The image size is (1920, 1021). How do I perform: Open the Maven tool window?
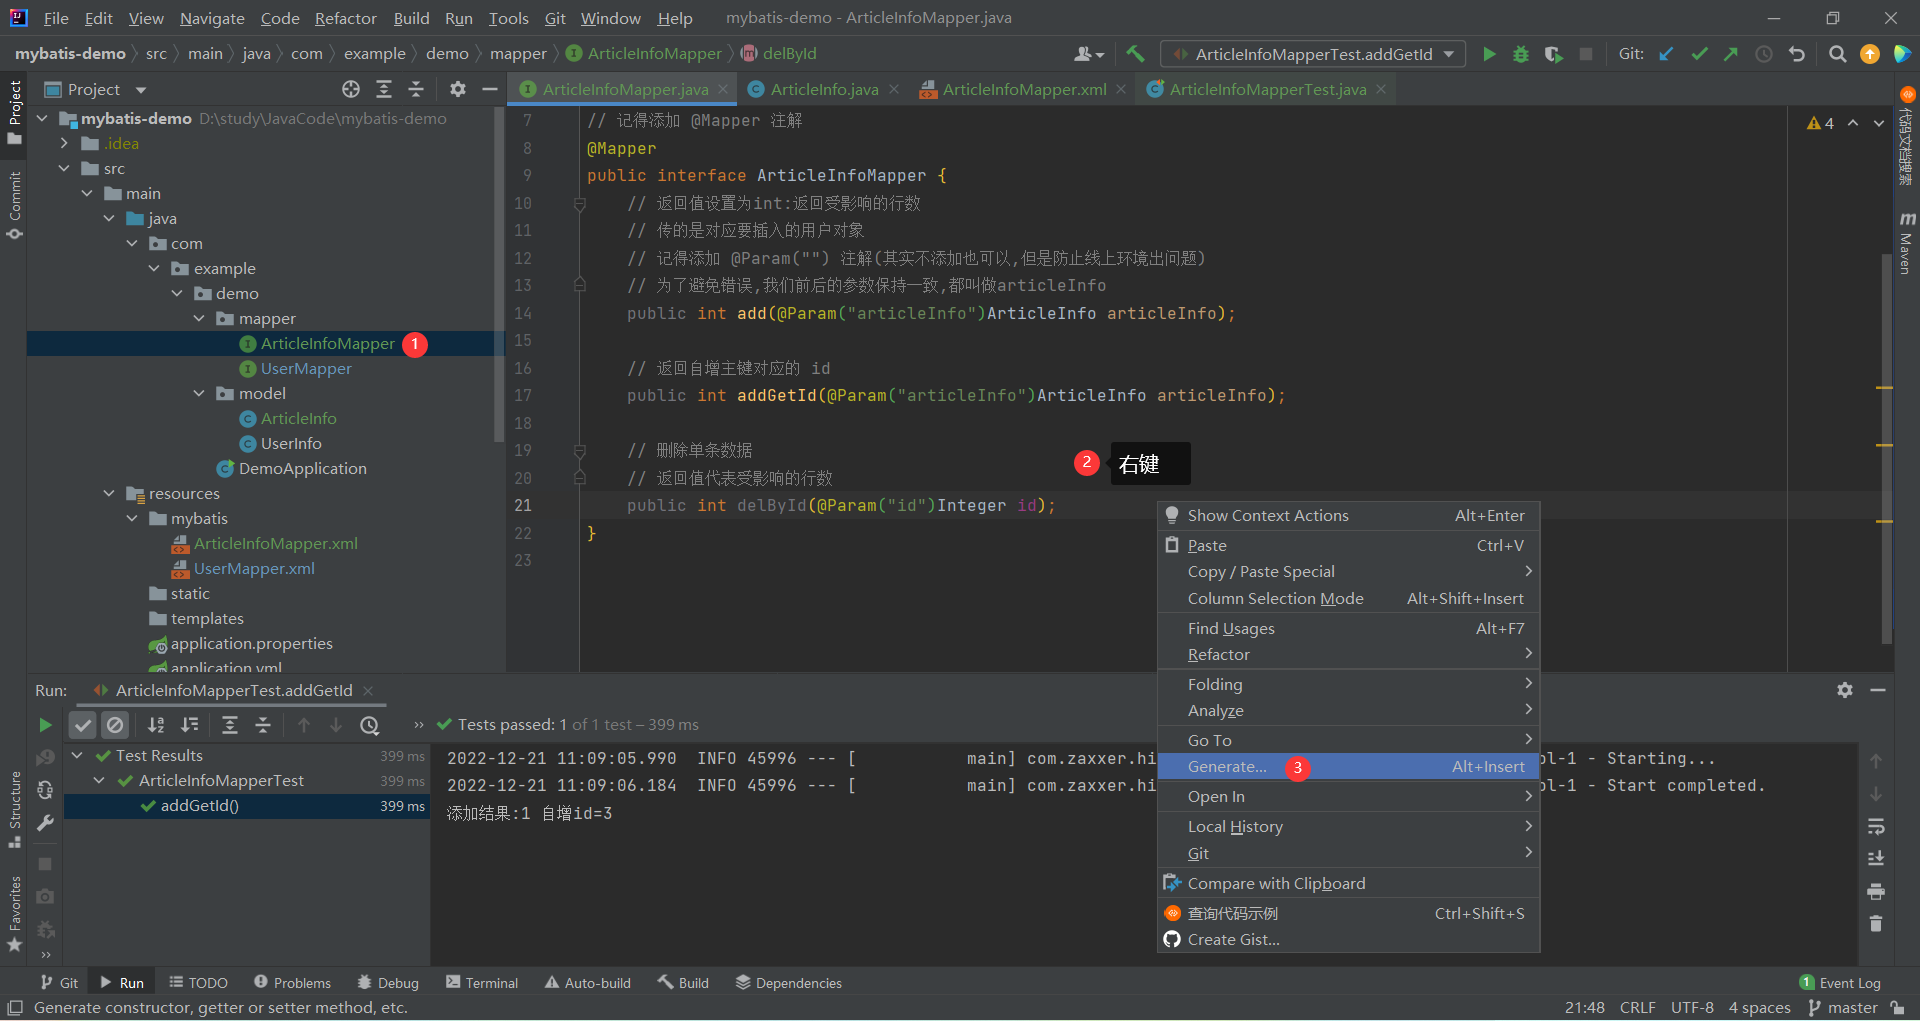pyautogui.click(x=1906, y=243)
